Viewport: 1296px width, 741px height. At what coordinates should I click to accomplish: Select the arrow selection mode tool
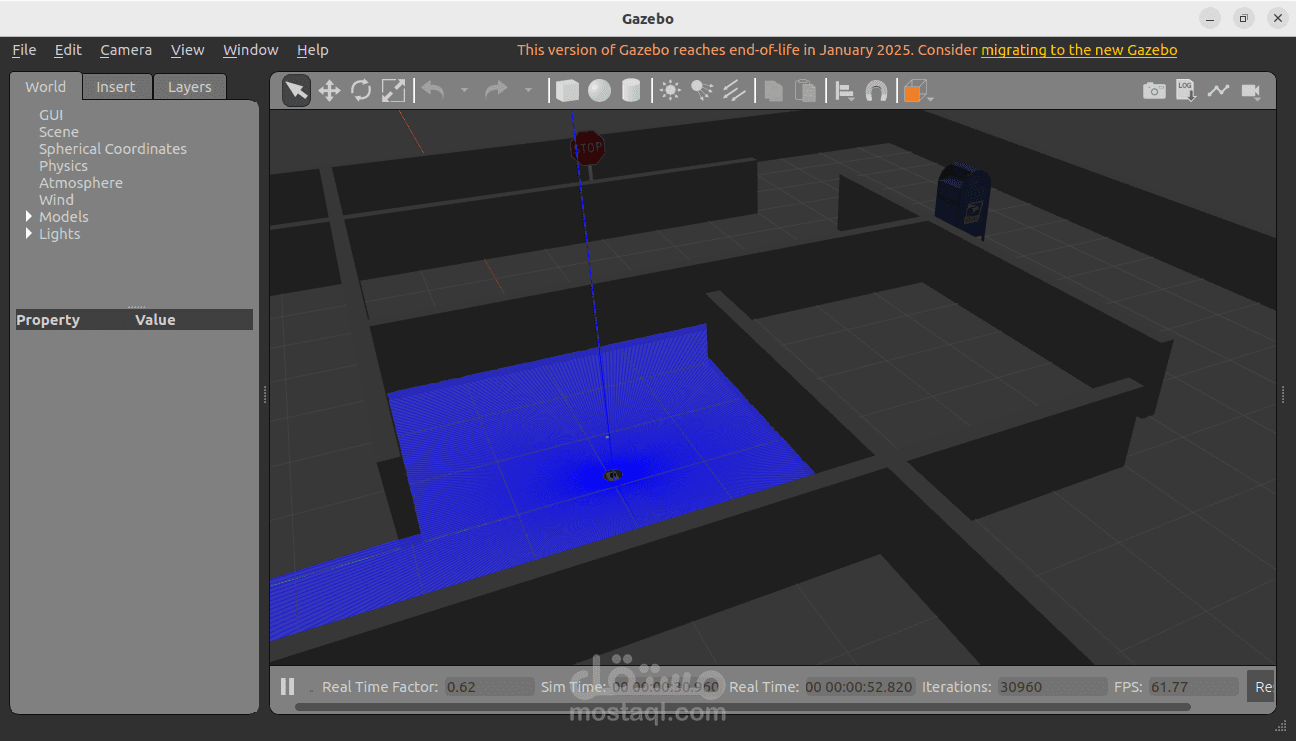[x=296, y=91]
